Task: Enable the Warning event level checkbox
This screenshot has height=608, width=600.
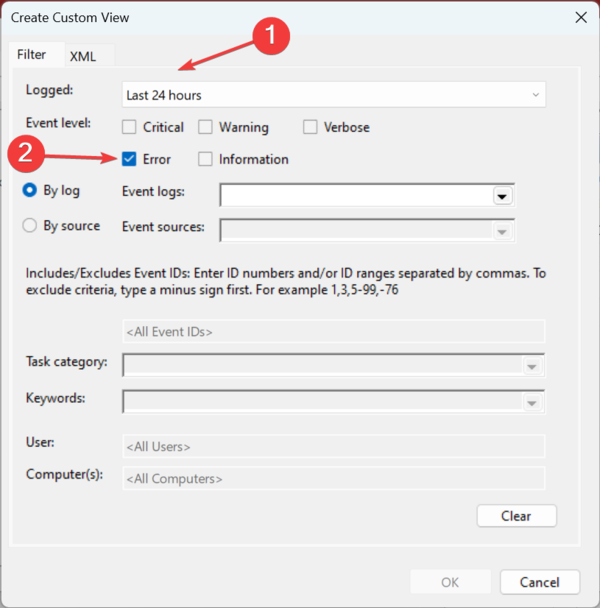Action: [205, 127]
